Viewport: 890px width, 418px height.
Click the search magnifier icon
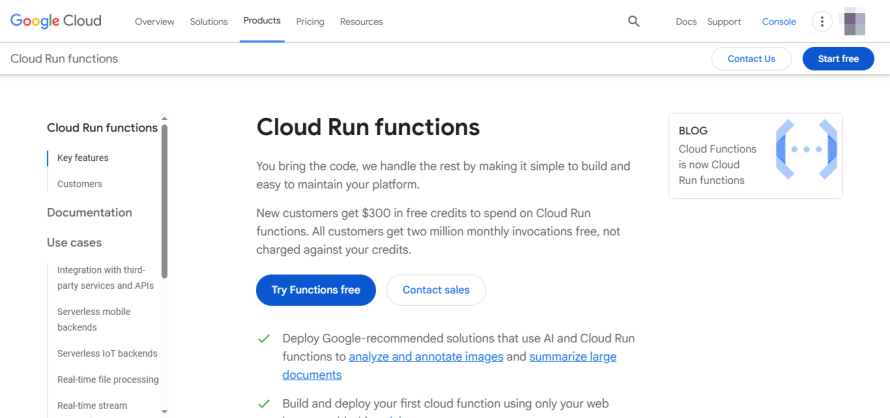[x=633, y=22]
